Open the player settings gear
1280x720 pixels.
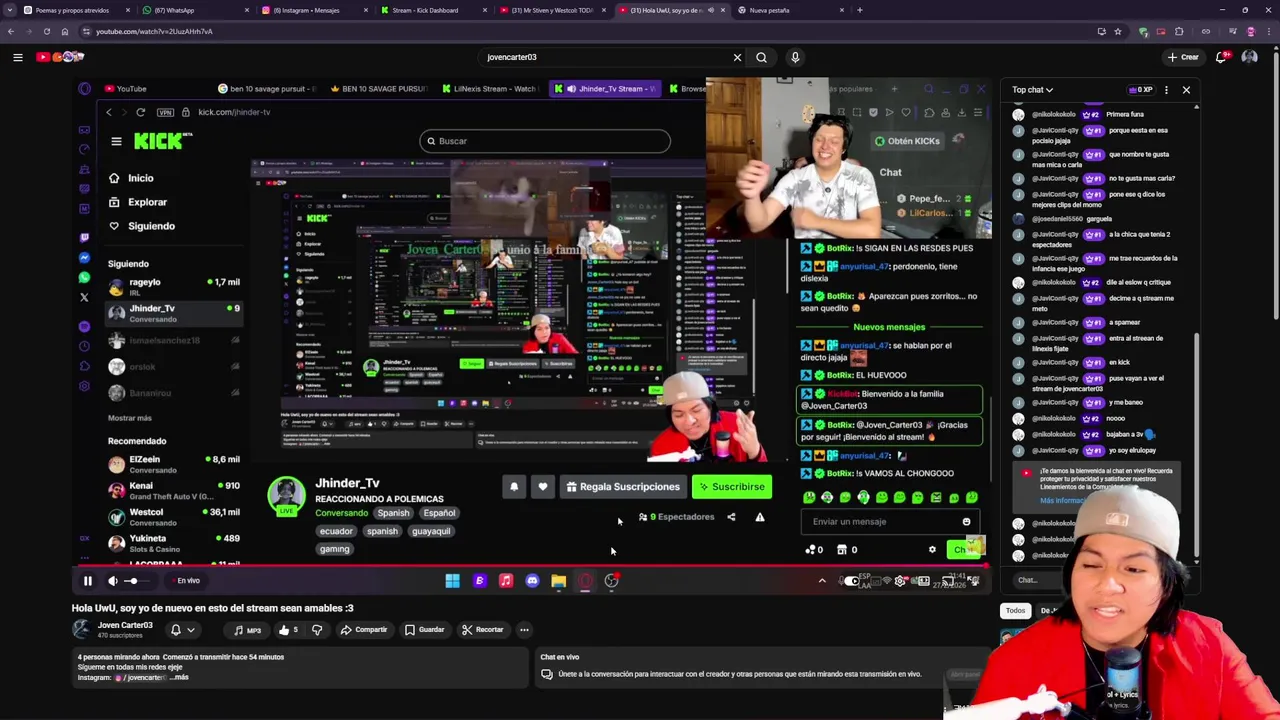[x=900, y=580]
